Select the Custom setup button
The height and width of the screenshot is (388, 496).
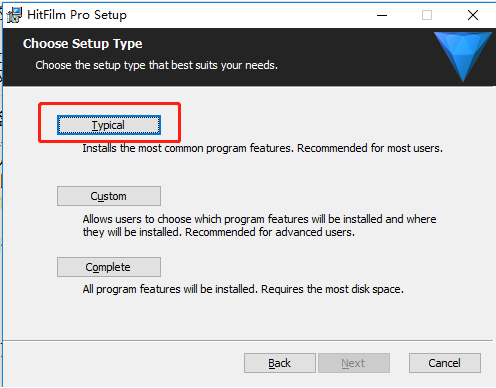tap(109, 196)
